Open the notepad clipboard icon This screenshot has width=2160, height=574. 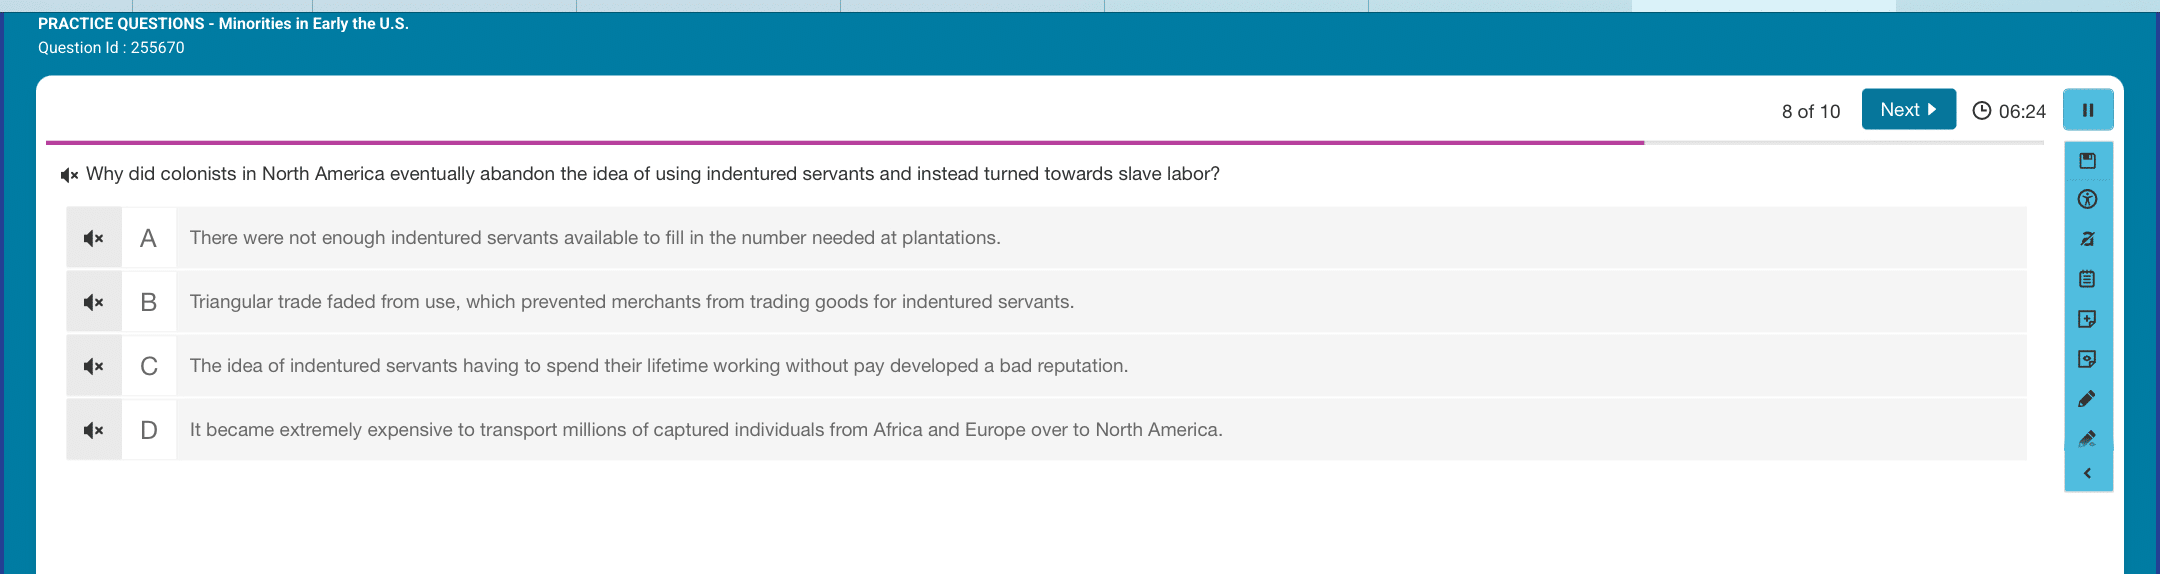coord(2087,279)
